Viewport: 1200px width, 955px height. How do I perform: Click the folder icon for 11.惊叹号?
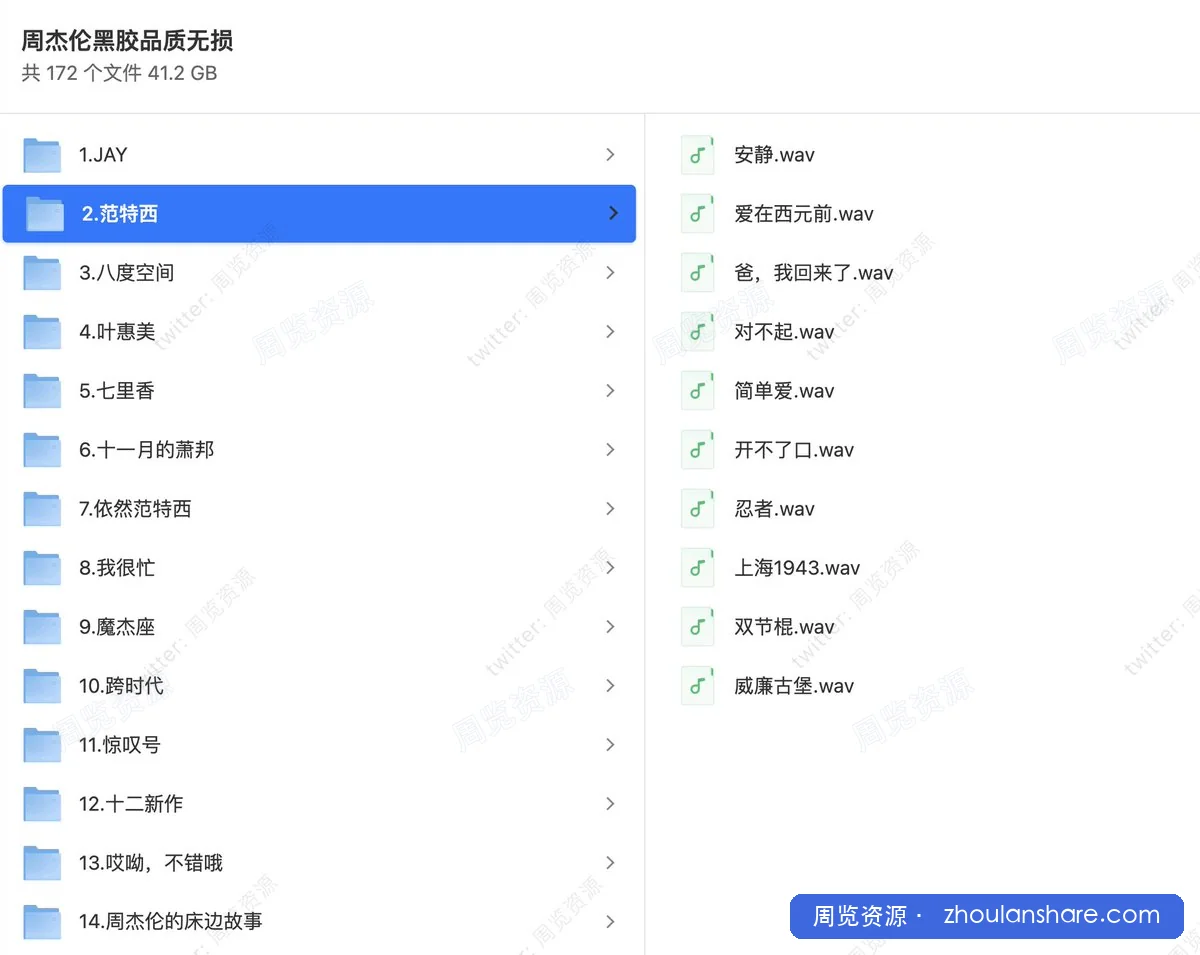pos(42,745)
